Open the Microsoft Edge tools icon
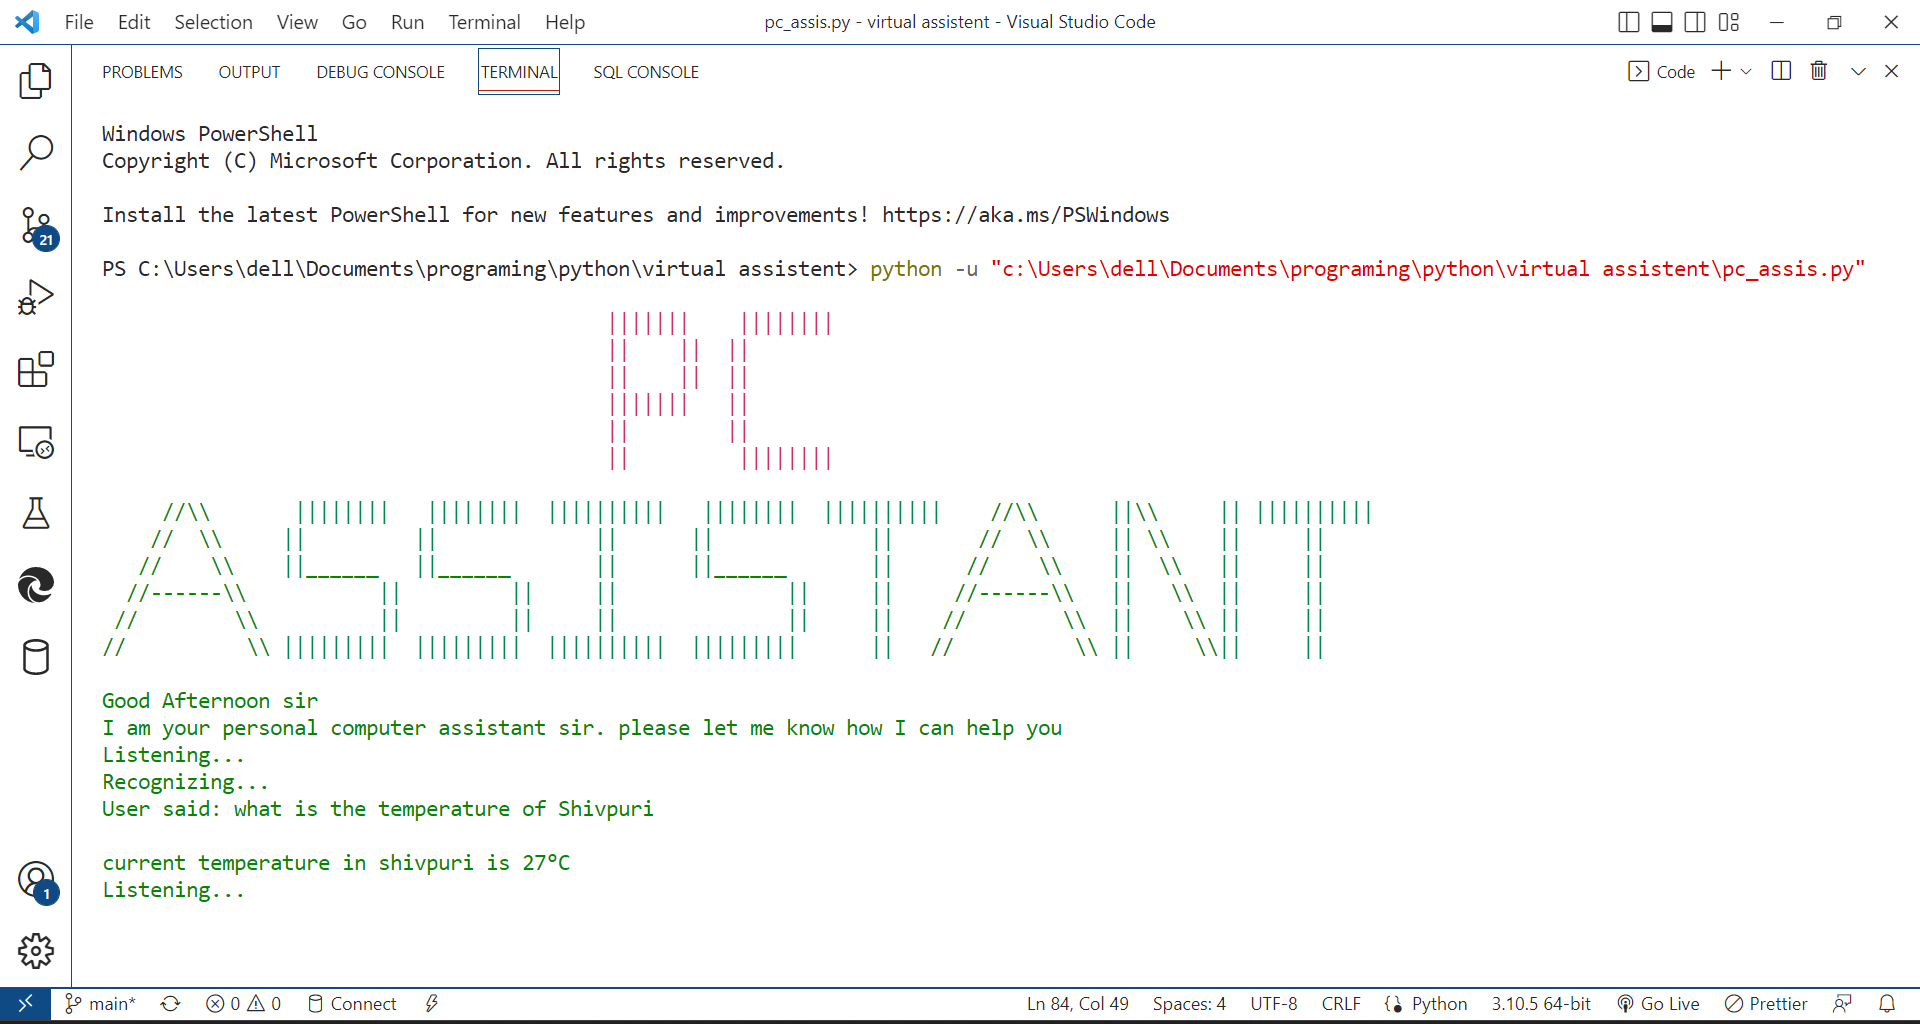This screenshot has width=1920, height=1024. [x=36, y=585]
